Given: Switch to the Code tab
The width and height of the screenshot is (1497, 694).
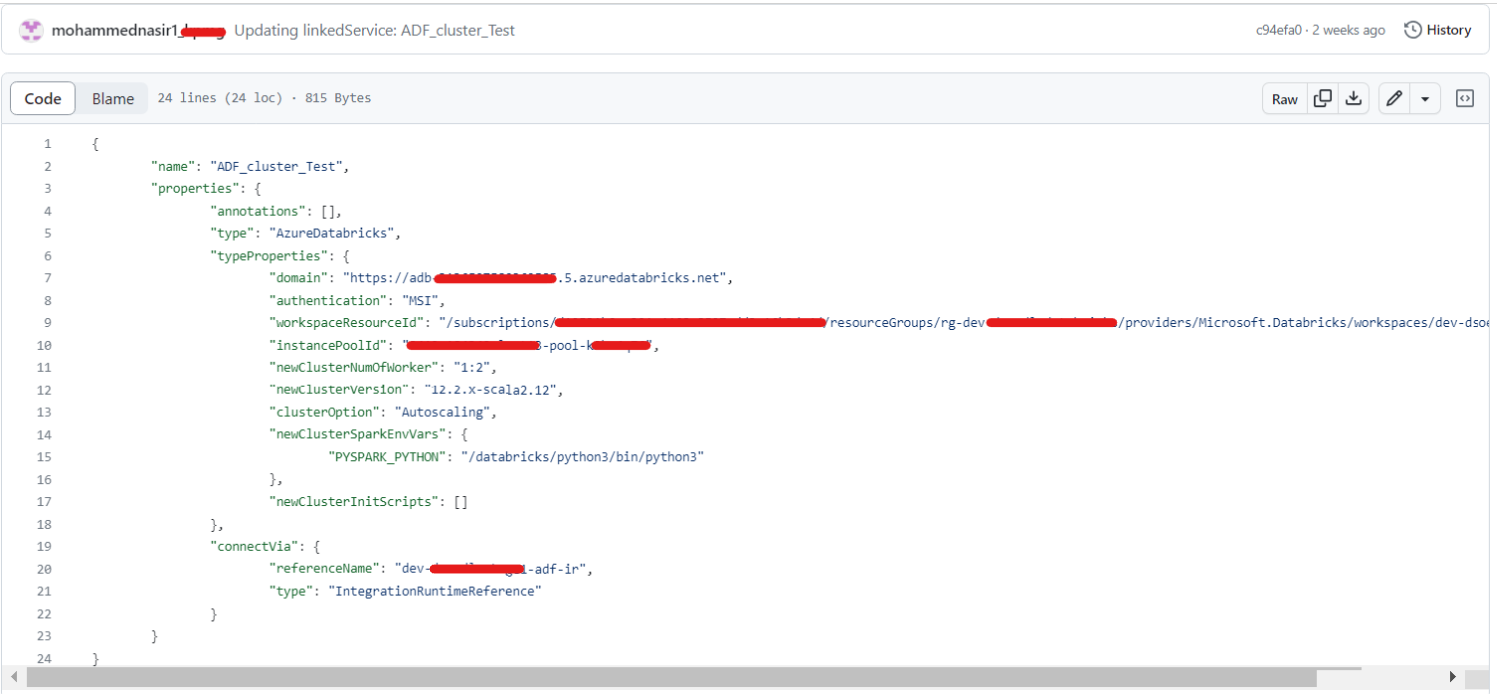Looking at the screenshot, I should coord(43,99).
